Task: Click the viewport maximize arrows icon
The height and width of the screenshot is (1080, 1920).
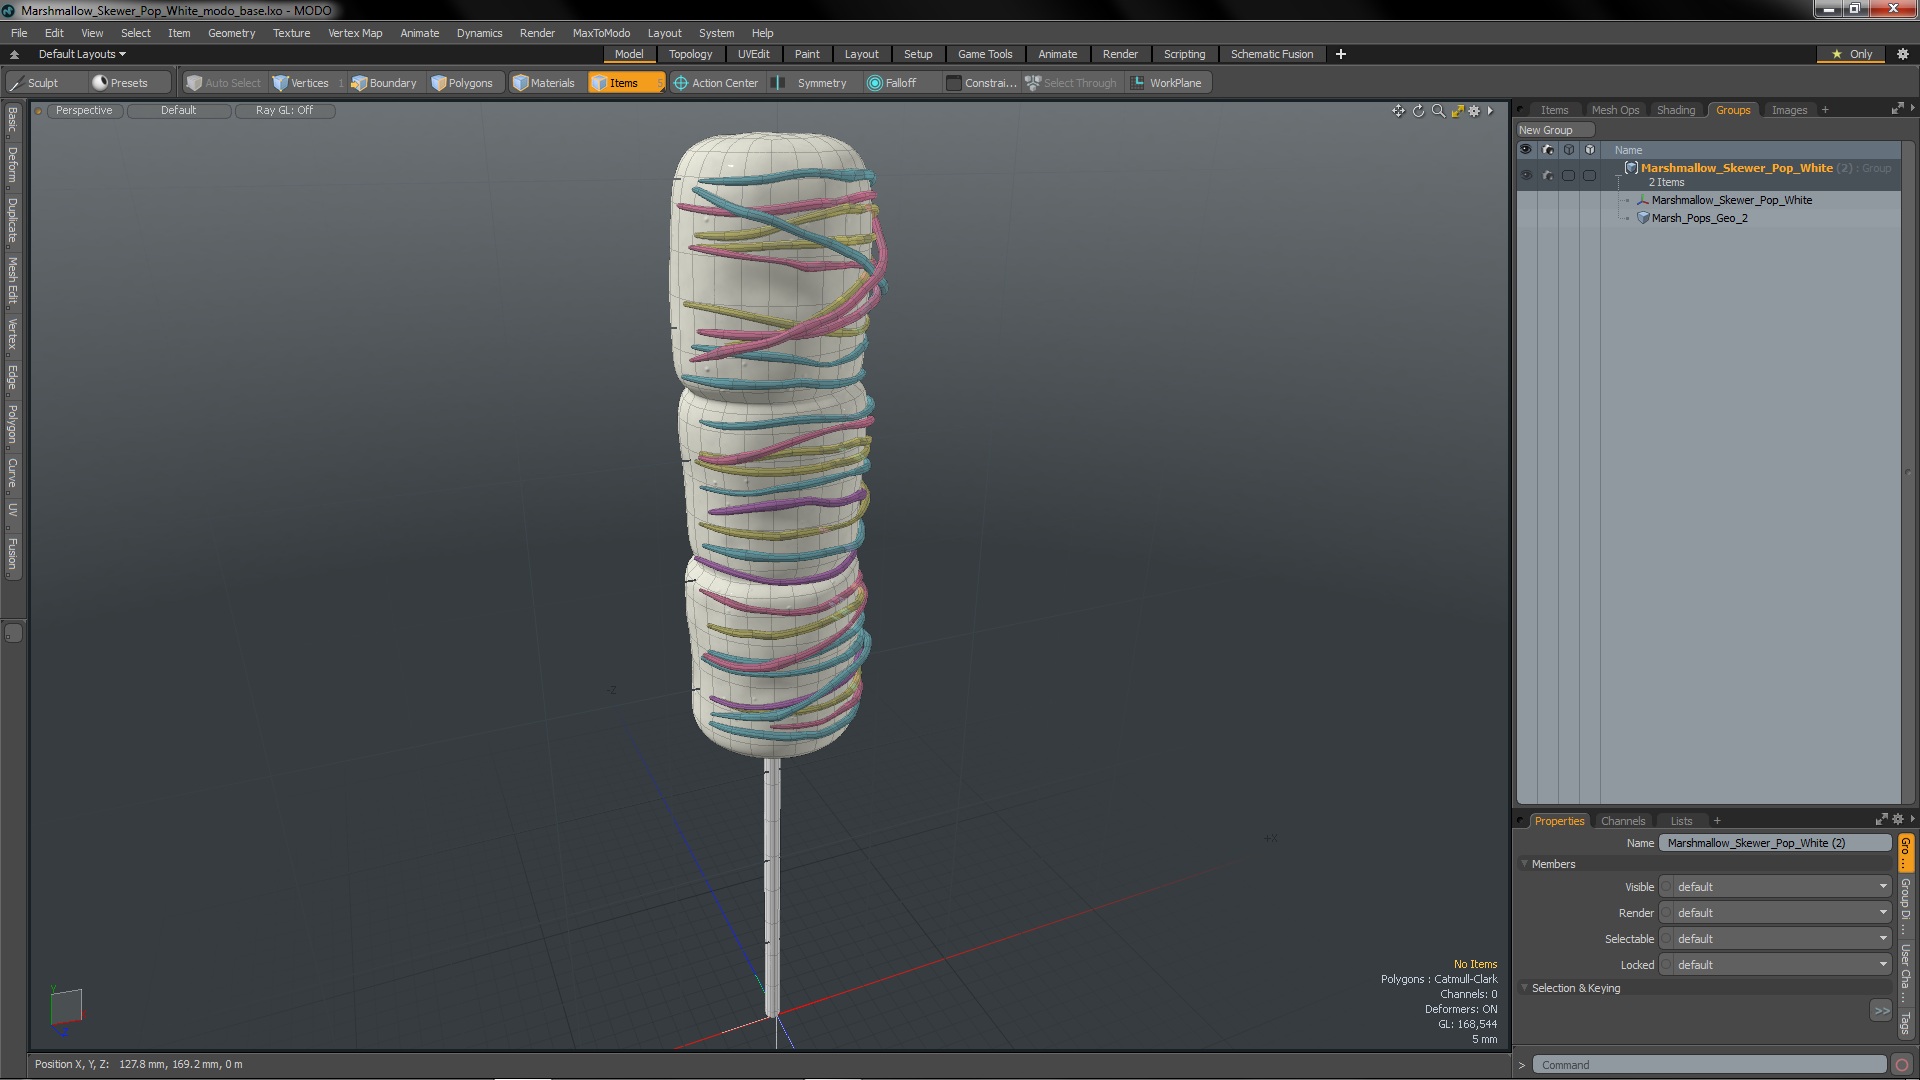Action: click(1457, 111)
